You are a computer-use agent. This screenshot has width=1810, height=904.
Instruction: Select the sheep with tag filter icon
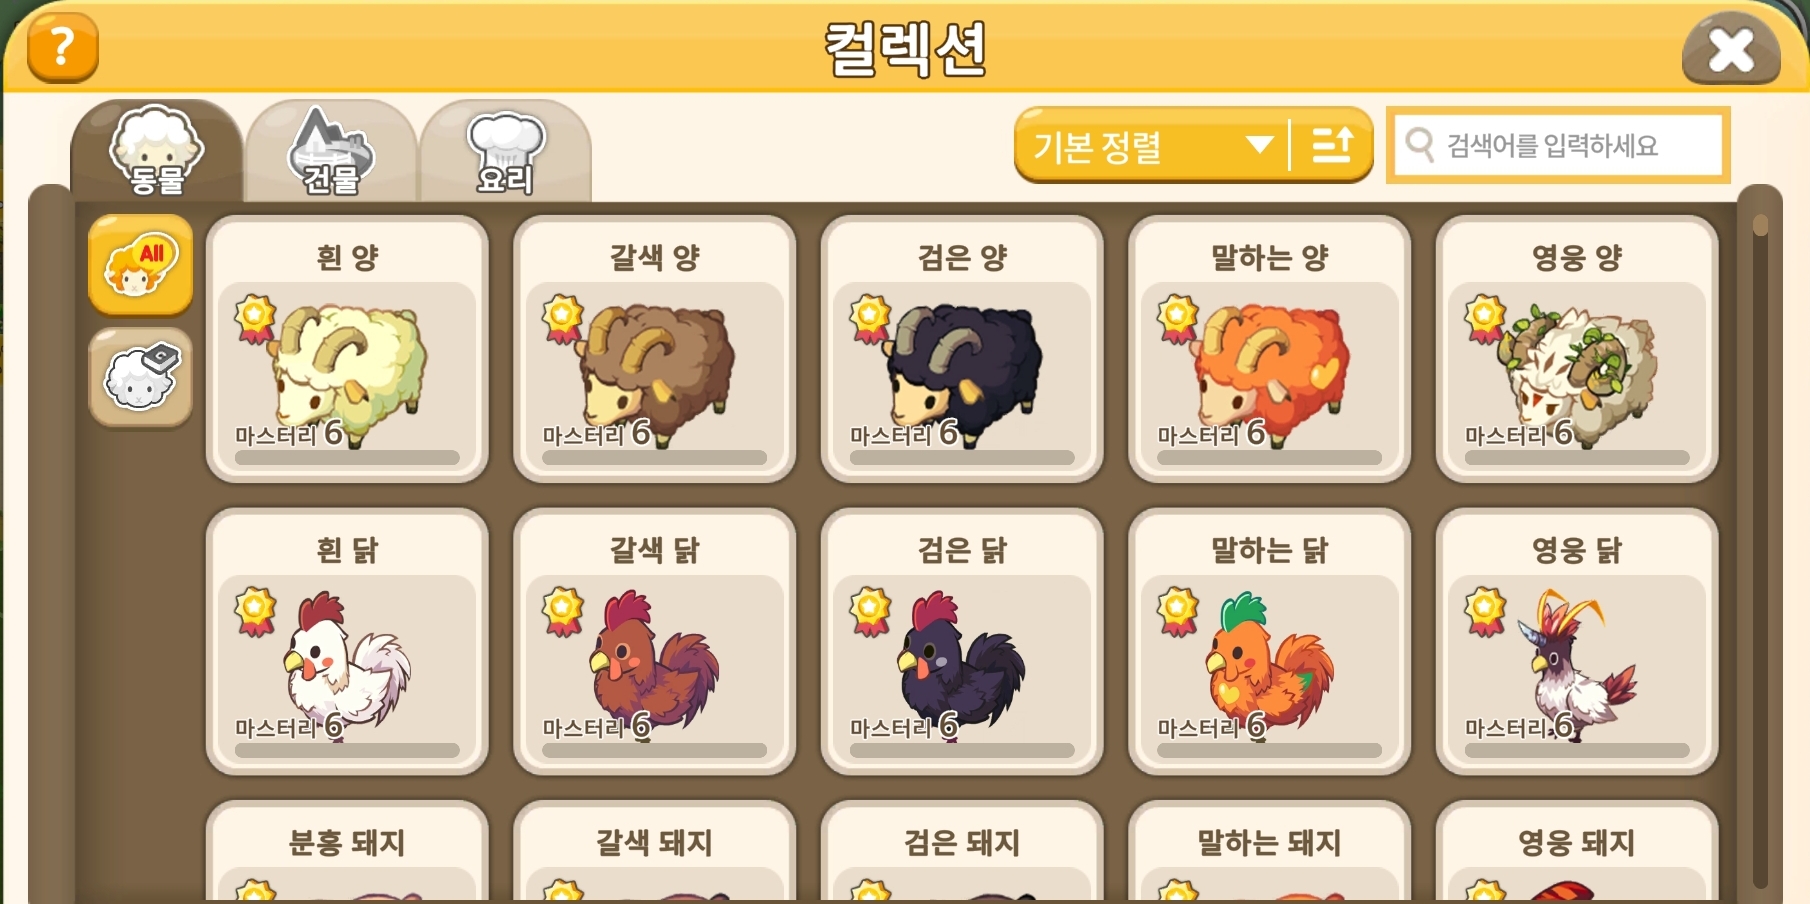(x=140, y=377)
